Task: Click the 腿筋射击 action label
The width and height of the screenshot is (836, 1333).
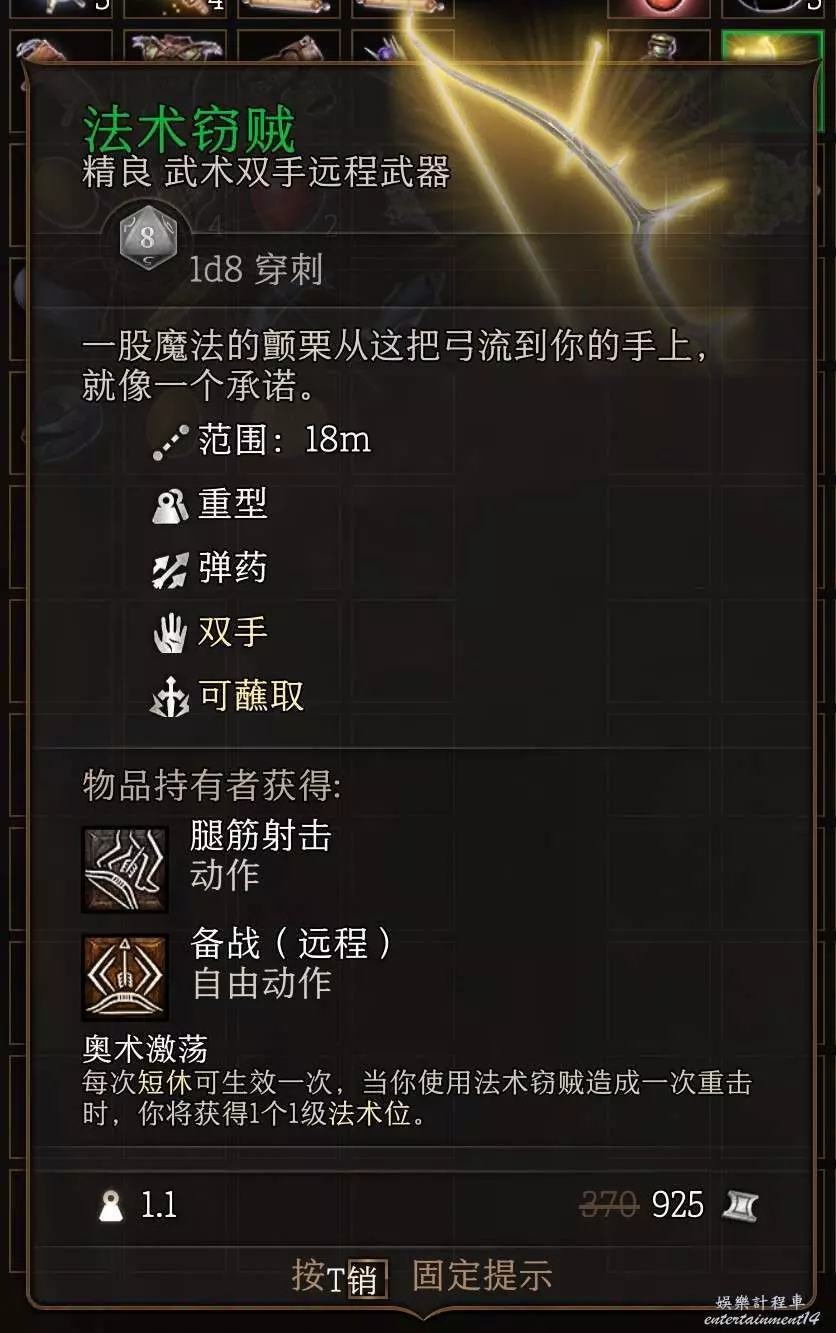Action: pyautogui.click(x=260, y=836)
